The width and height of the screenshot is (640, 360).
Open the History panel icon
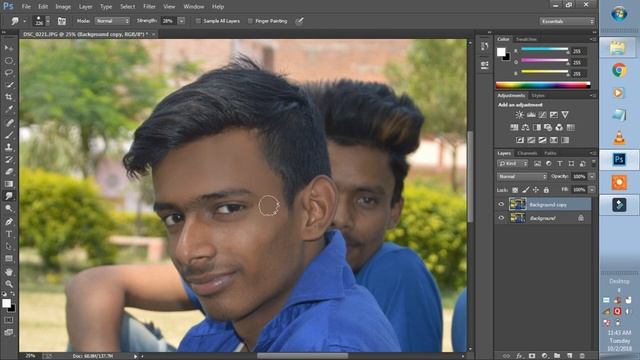click(484, 46)
